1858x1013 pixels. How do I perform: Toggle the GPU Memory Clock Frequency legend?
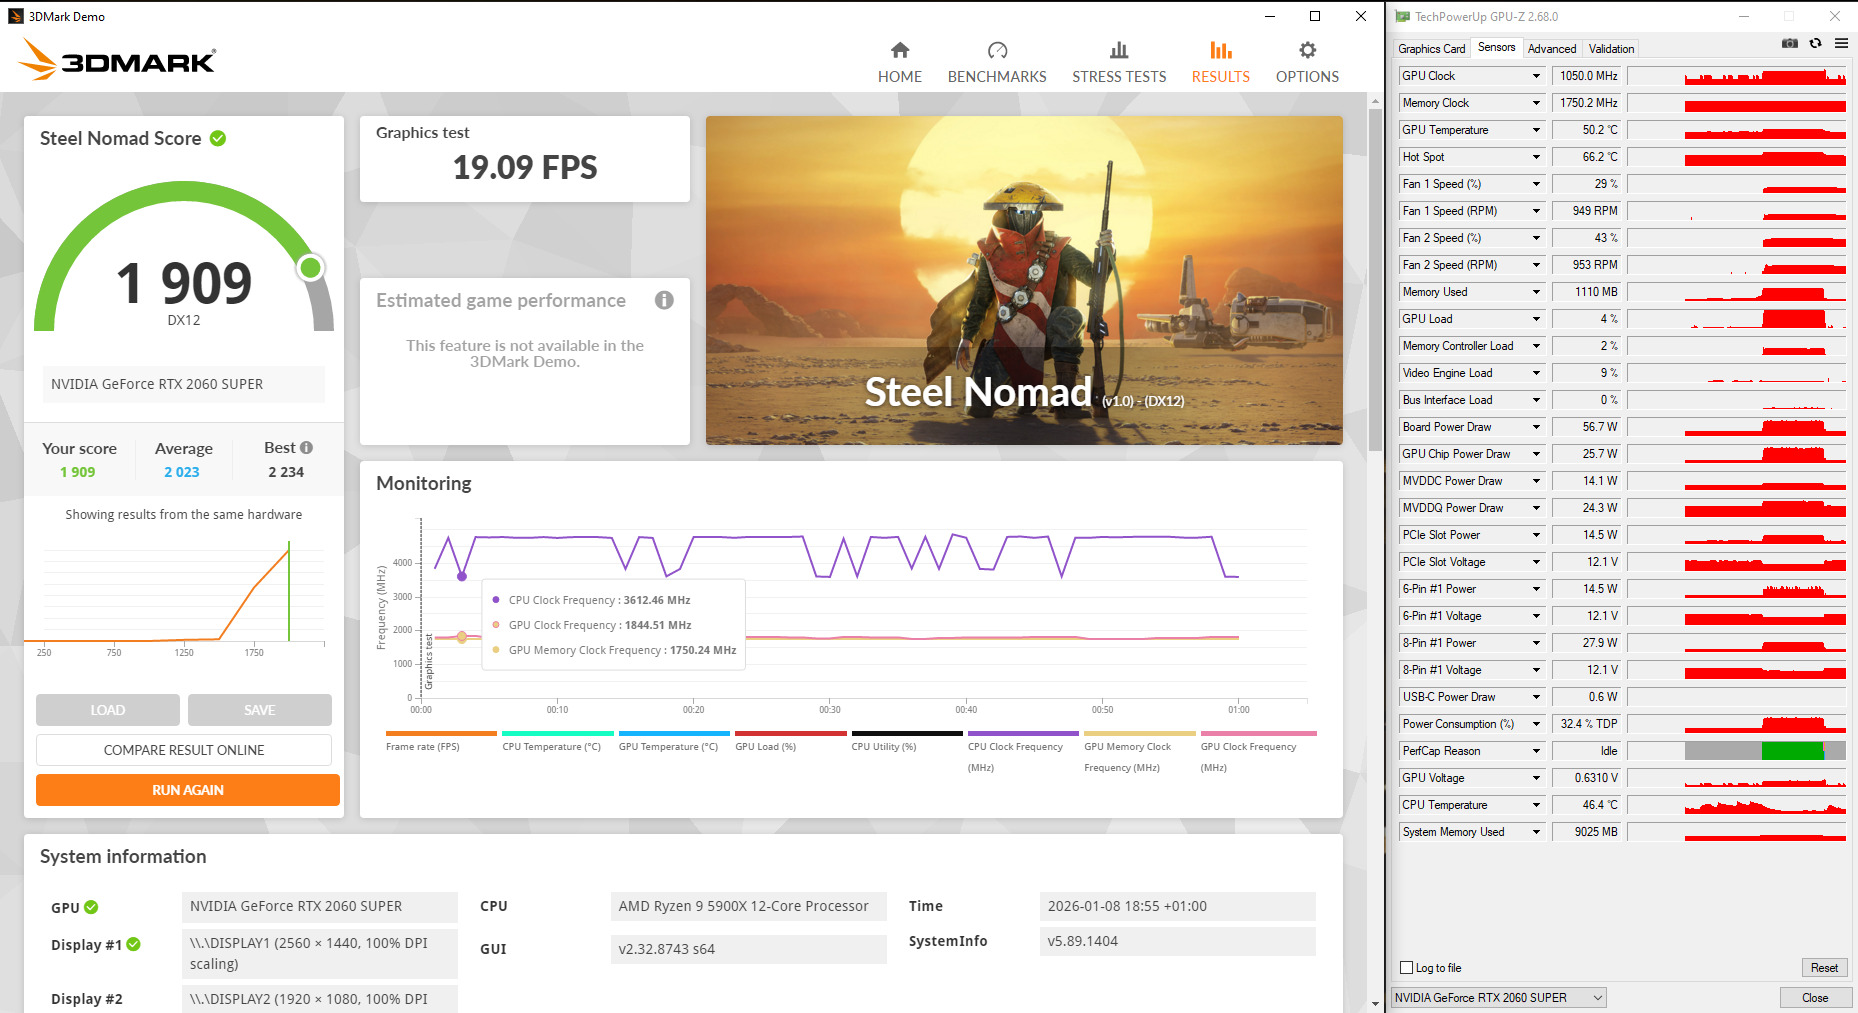pyautogui.click(x=1140, y=752)
